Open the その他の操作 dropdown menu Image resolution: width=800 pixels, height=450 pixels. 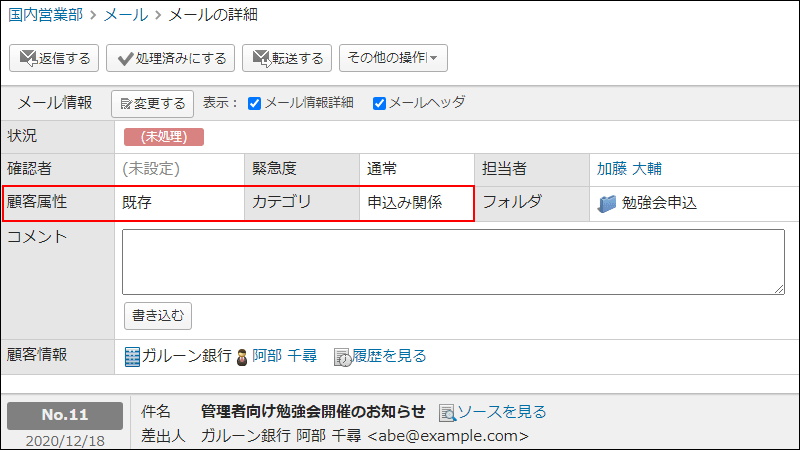tap(393, 58)
